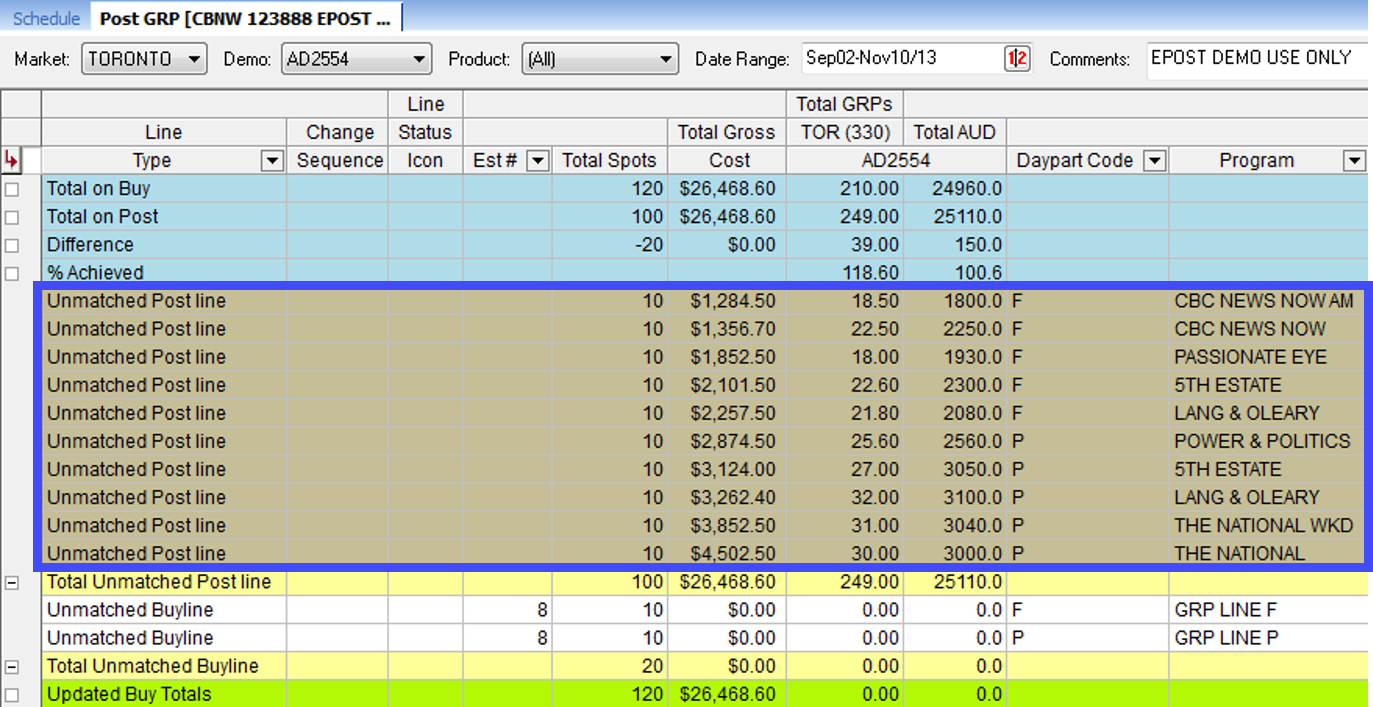Click the $4,502.50 cost cell

click(726, 553)
